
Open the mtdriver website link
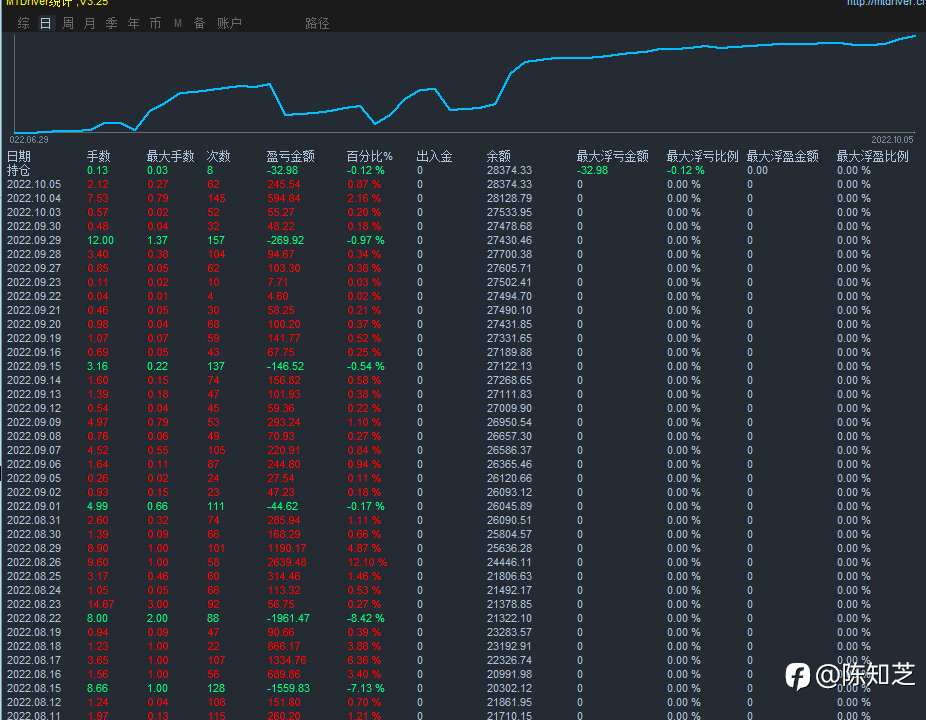[885, 3]
